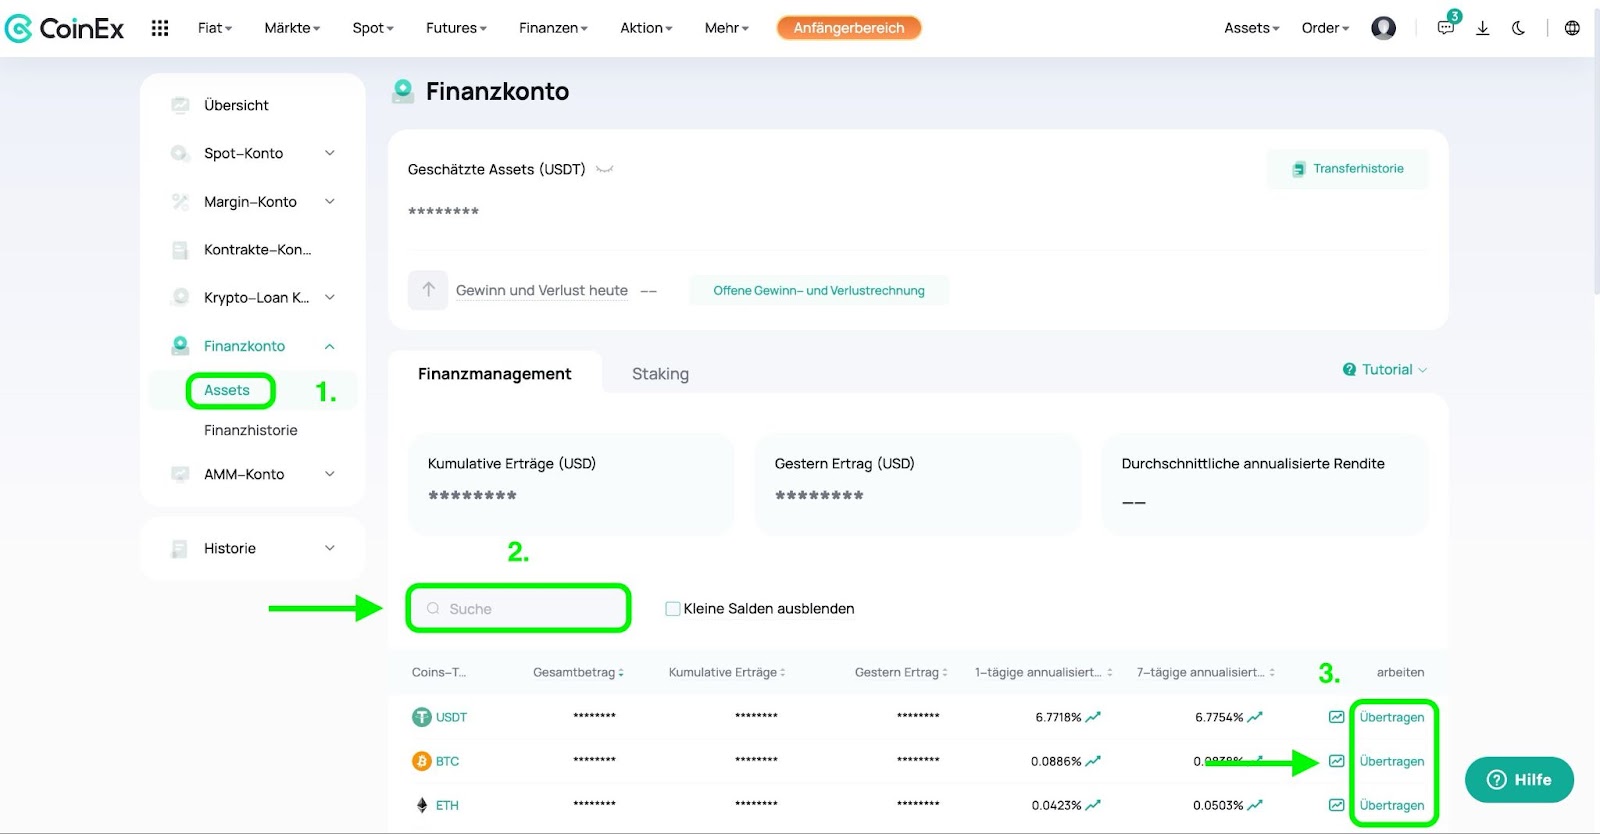
Task: Click Übertragen for USDT
Action: tap(1392, 717)
